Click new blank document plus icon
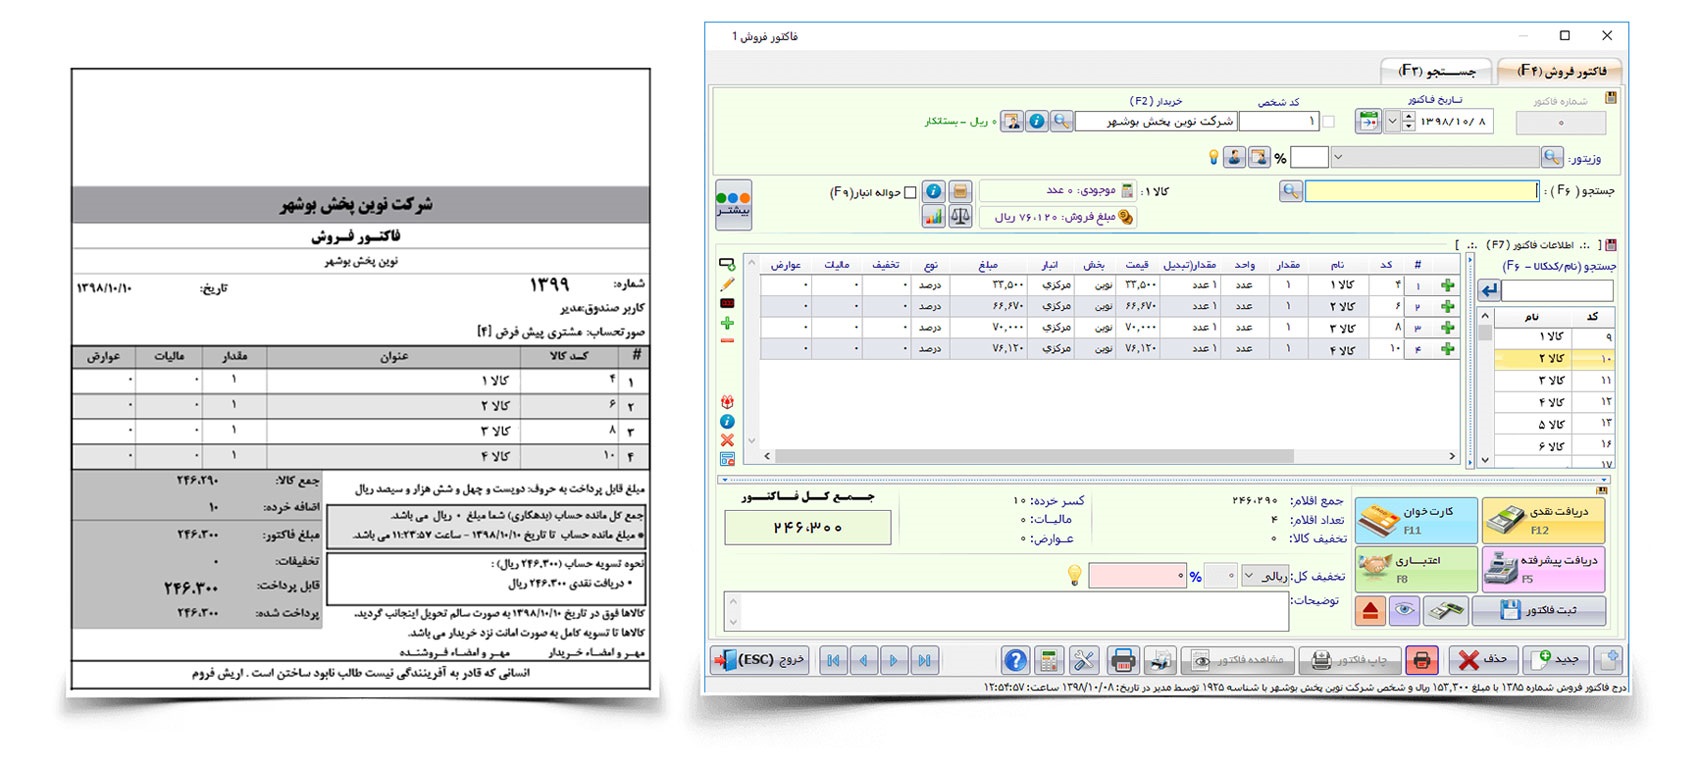The height and width of the screenshot is (768, 1700). tap(1608, 660)
